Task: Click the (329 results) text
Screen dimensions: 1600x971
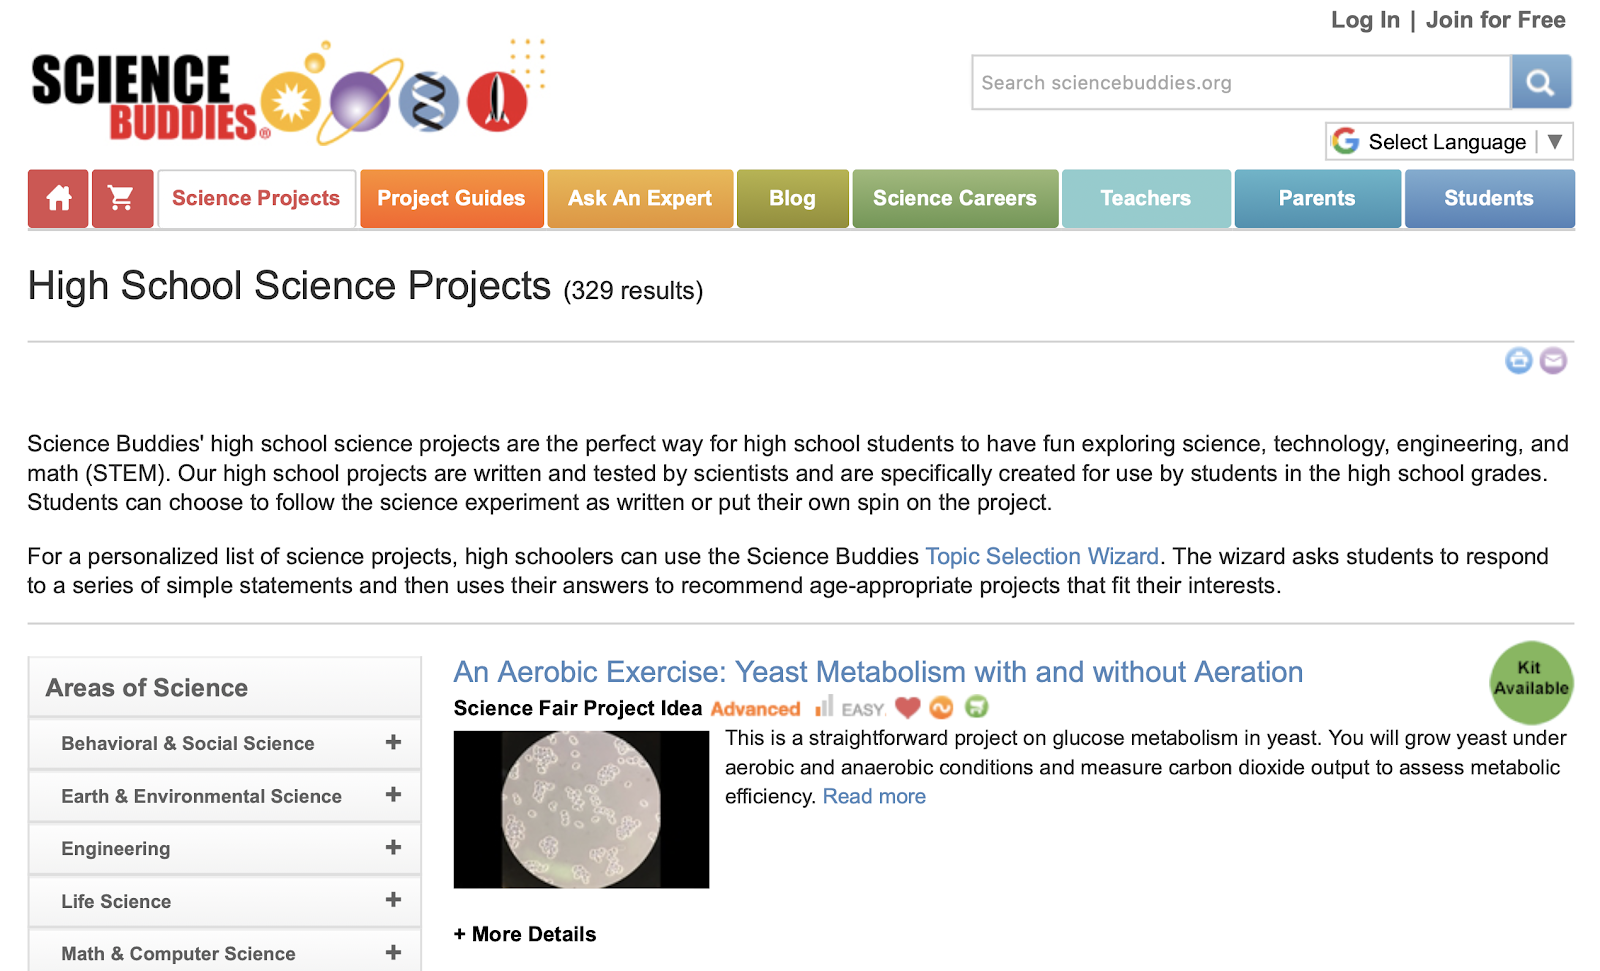Action: pos(633,291)
